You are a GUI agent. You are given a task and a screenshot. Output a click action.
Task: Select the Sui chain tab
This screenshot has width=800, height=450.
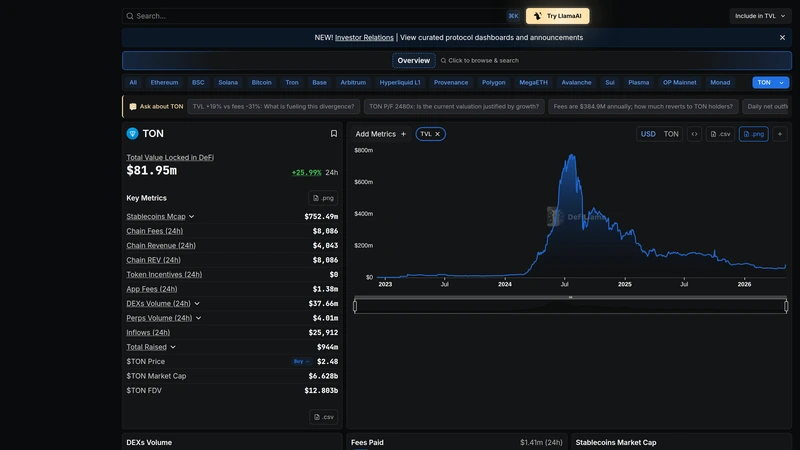pyautogui.click(x=610, y=83)
